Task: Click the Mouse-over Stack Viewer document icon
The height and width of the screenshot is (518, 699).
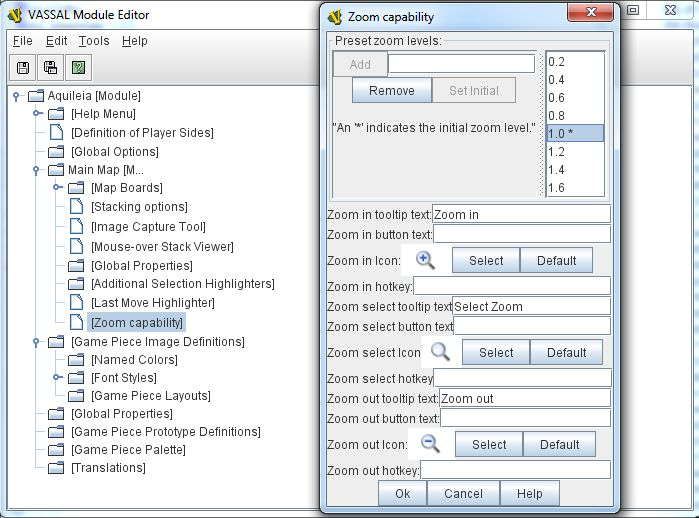Action: pyautogui.click(x=76, y=246)
